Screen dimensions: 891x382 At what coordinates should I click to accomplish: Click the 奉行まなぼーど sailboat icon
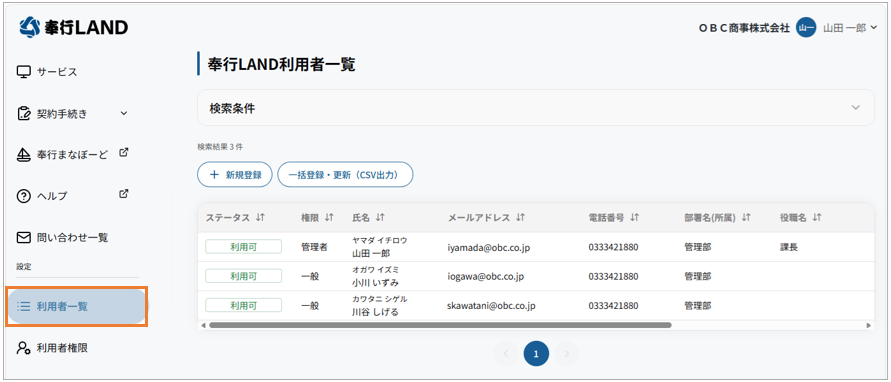23,155
